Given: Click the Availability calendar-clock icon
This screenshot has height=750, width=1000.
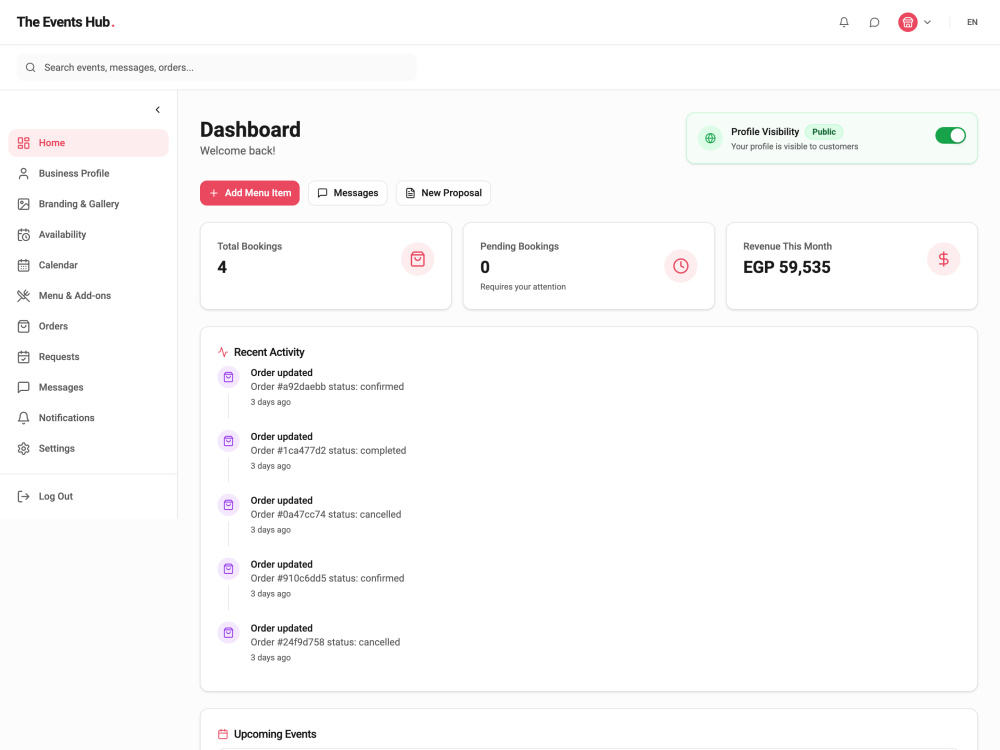Looking at the screenshot, I should tap(24, 235).
